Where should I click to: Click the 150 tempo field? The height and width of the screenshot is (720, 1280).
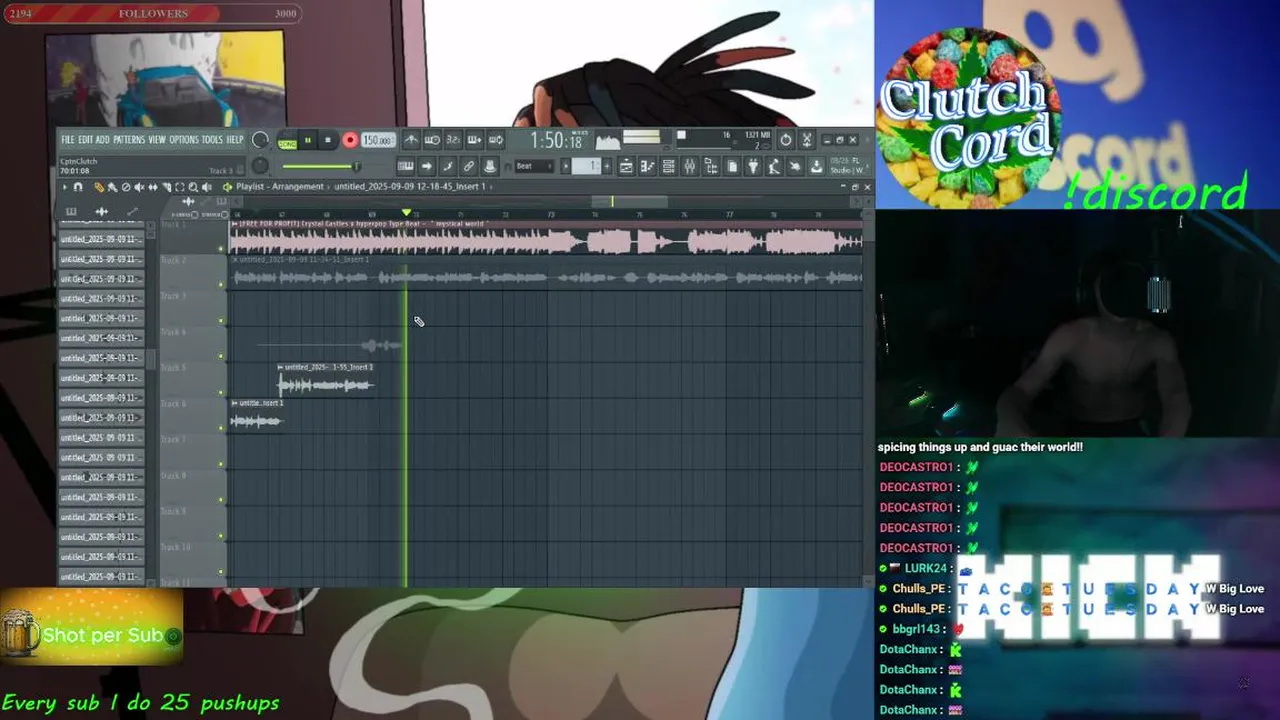[x=378, y=141]
